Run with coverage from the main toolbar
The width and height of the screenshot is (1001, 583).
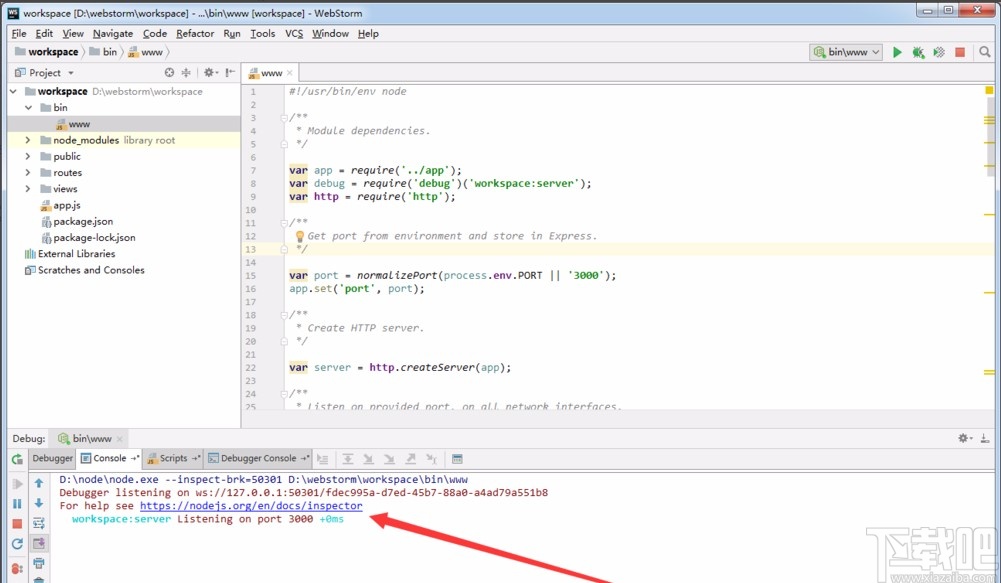tap(939, 52)
